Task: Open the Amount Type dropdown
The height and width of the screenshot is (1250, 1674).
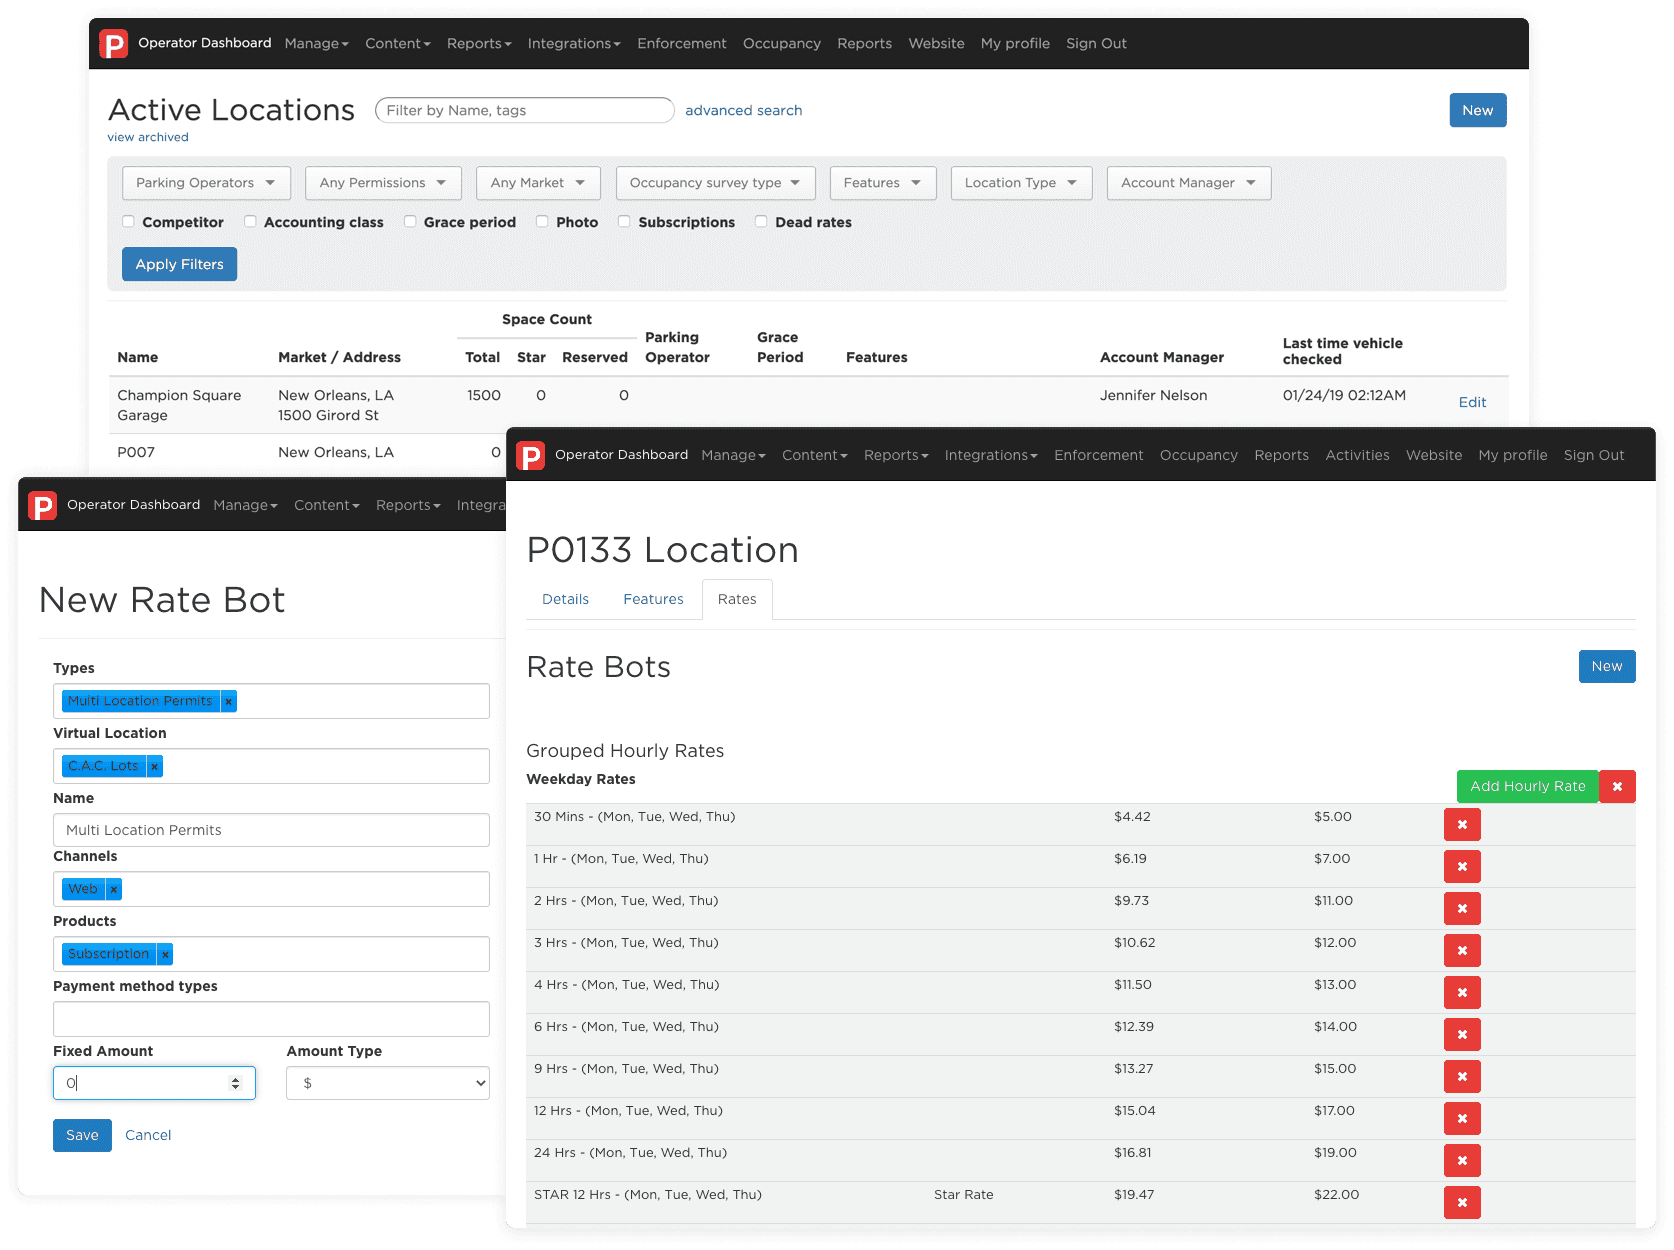Action: tap(387, 1082)
